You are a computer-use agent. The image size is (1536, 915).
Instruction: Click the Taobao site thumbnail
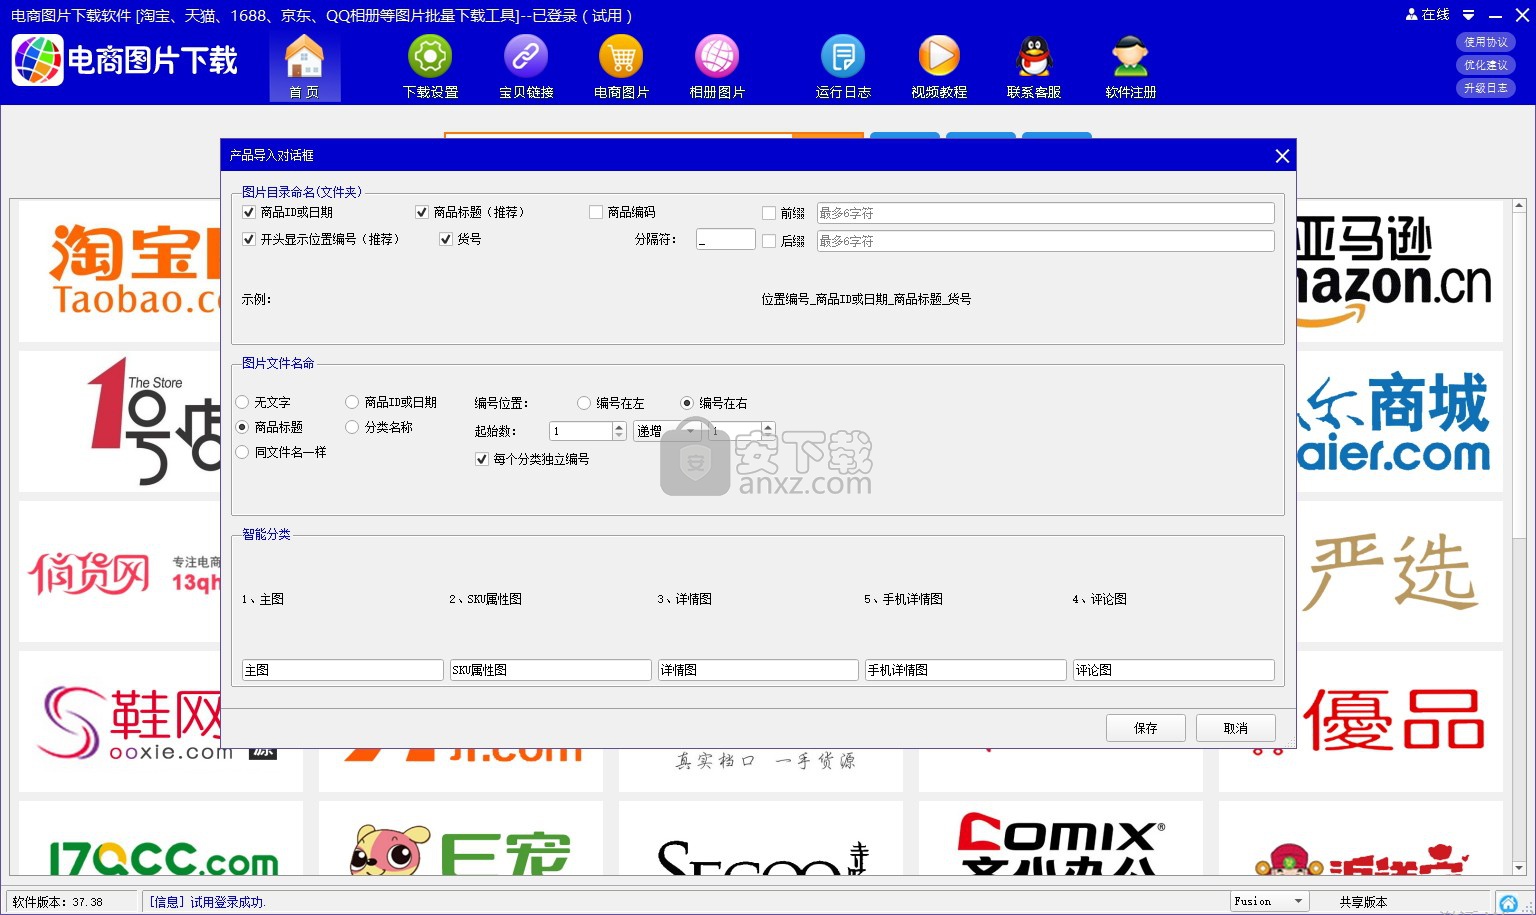tap(120, 270)
